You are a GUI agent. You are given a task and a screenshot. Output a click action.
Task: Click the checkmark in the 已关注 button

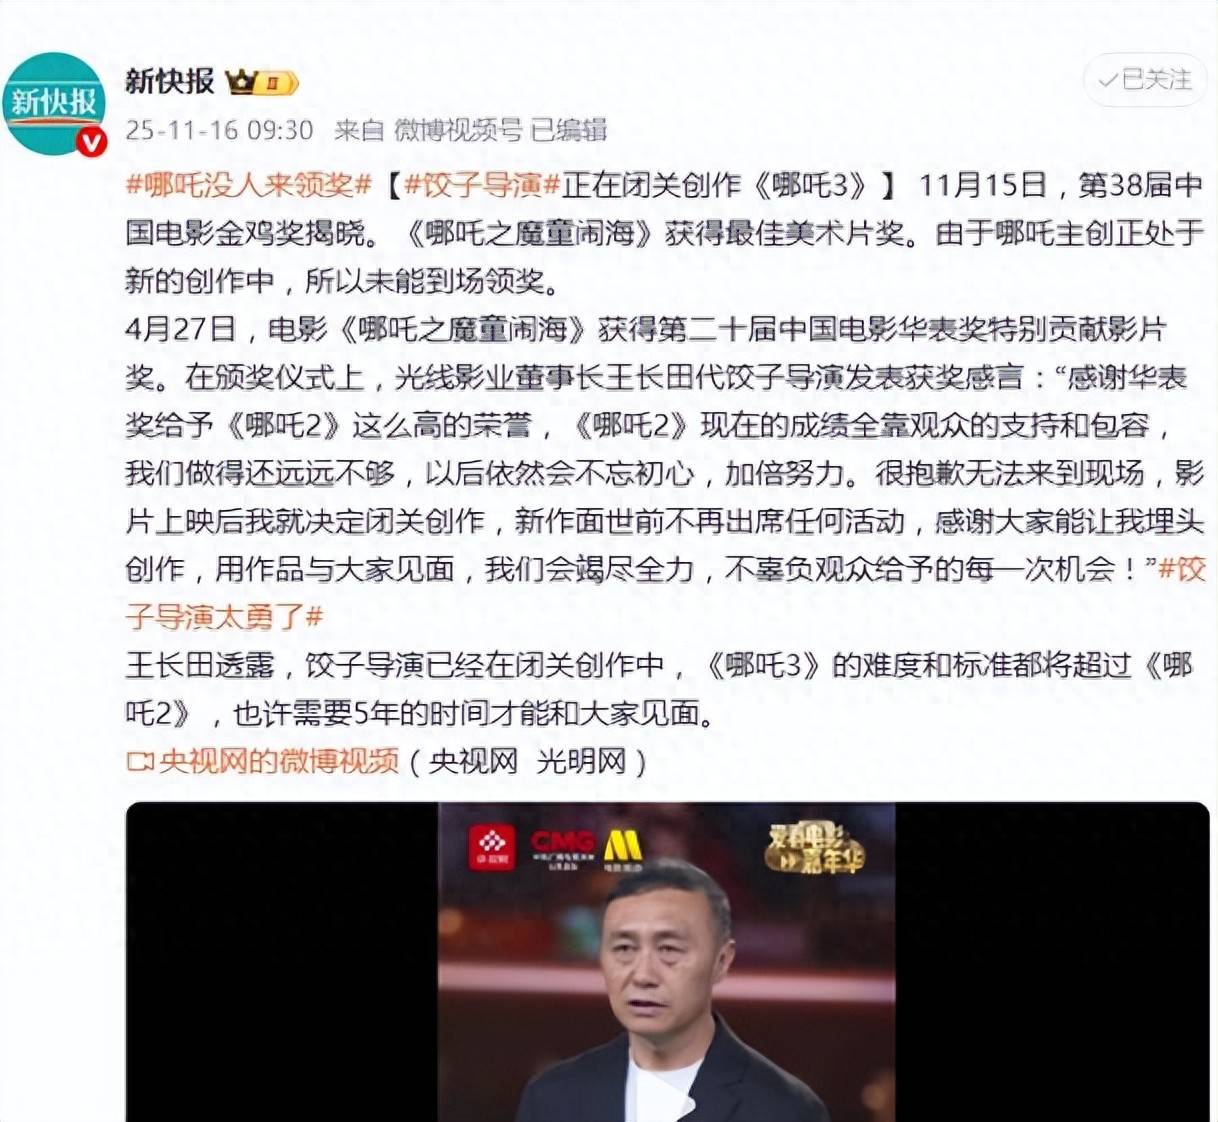click(1108, 80)
